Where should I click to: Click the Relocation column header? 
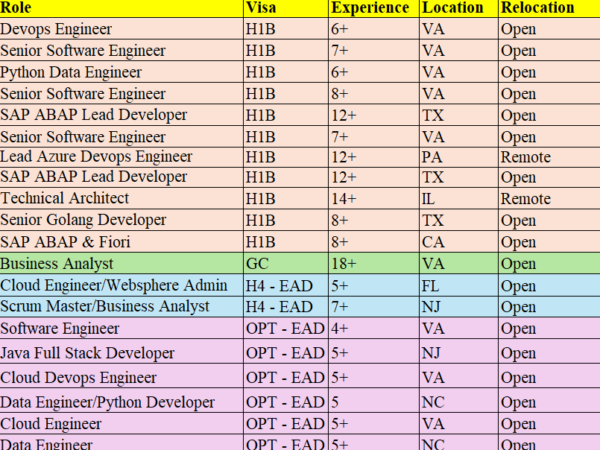tap(538, 8)
